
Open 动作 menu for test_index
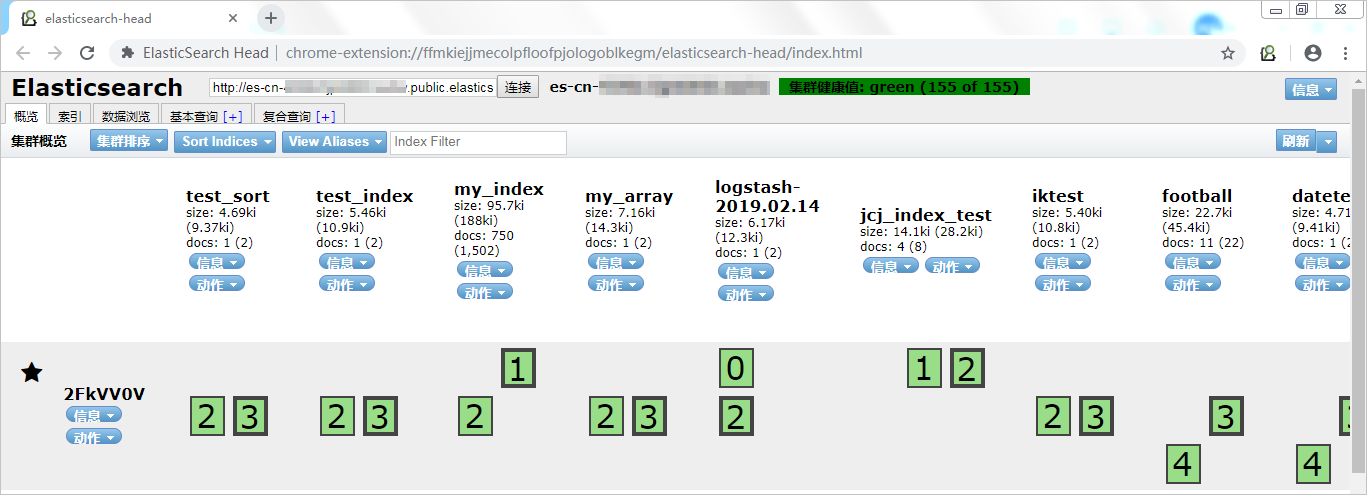click(347, 284)
